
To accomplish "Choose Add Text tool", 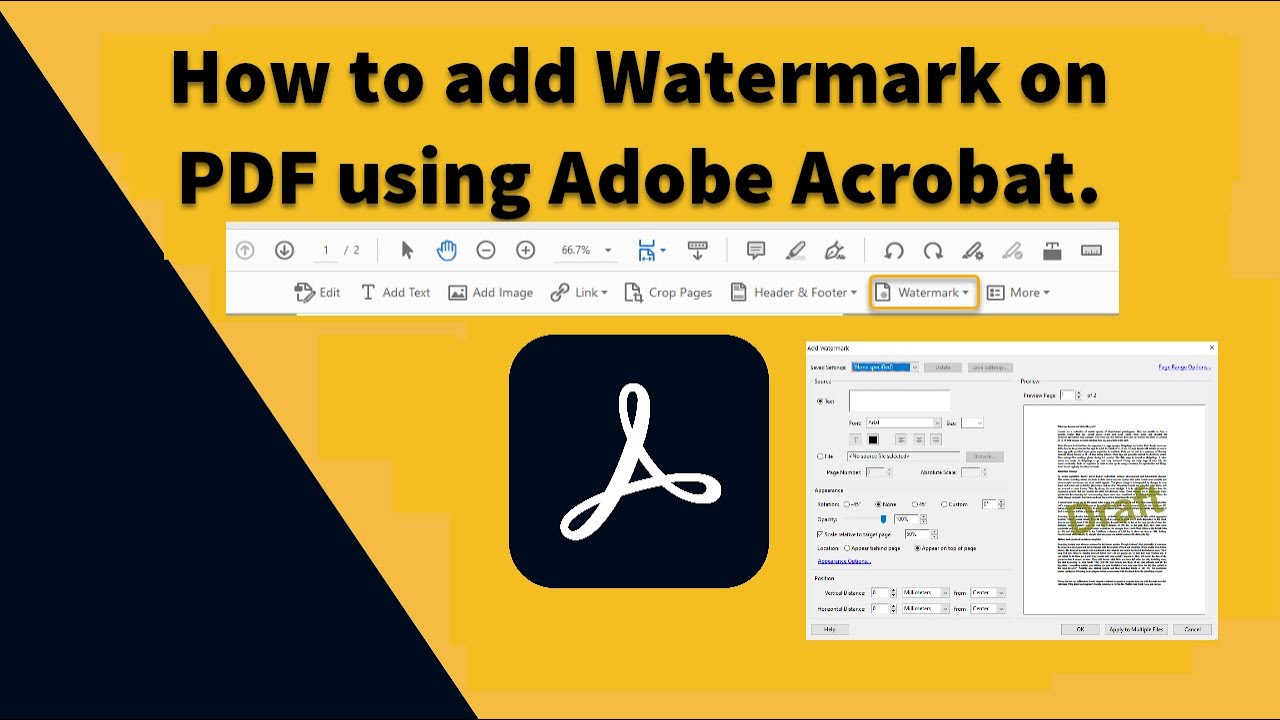I will point(395,292).
